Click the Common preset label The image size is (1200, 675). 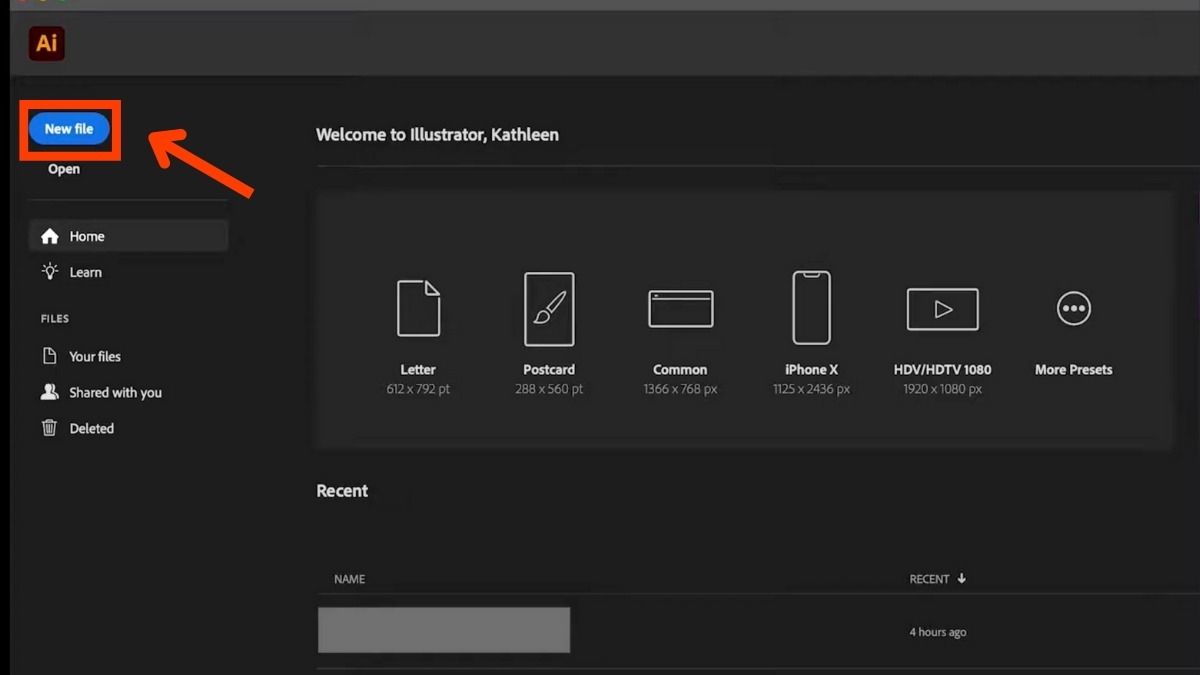coord(680,369)
